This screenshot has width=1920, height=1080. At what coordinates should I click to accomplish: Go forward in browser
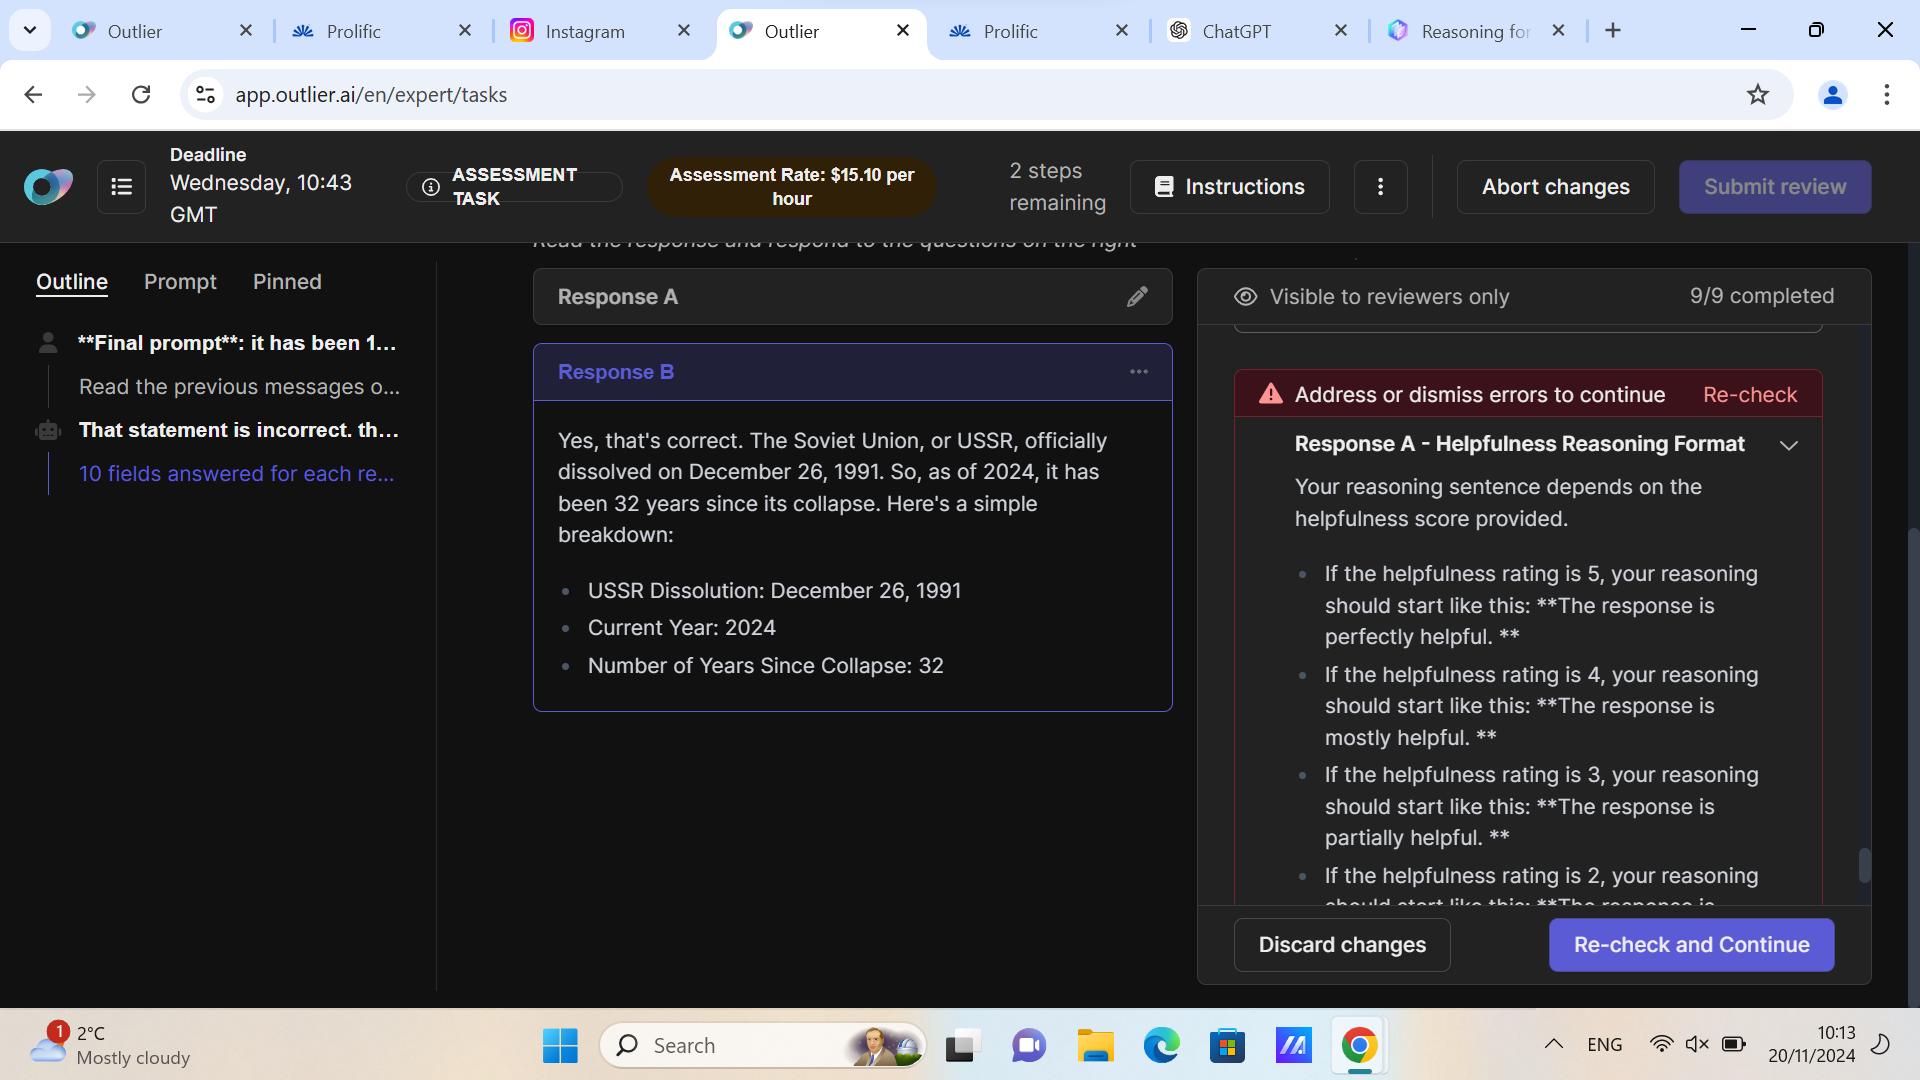tap(87, 94)
